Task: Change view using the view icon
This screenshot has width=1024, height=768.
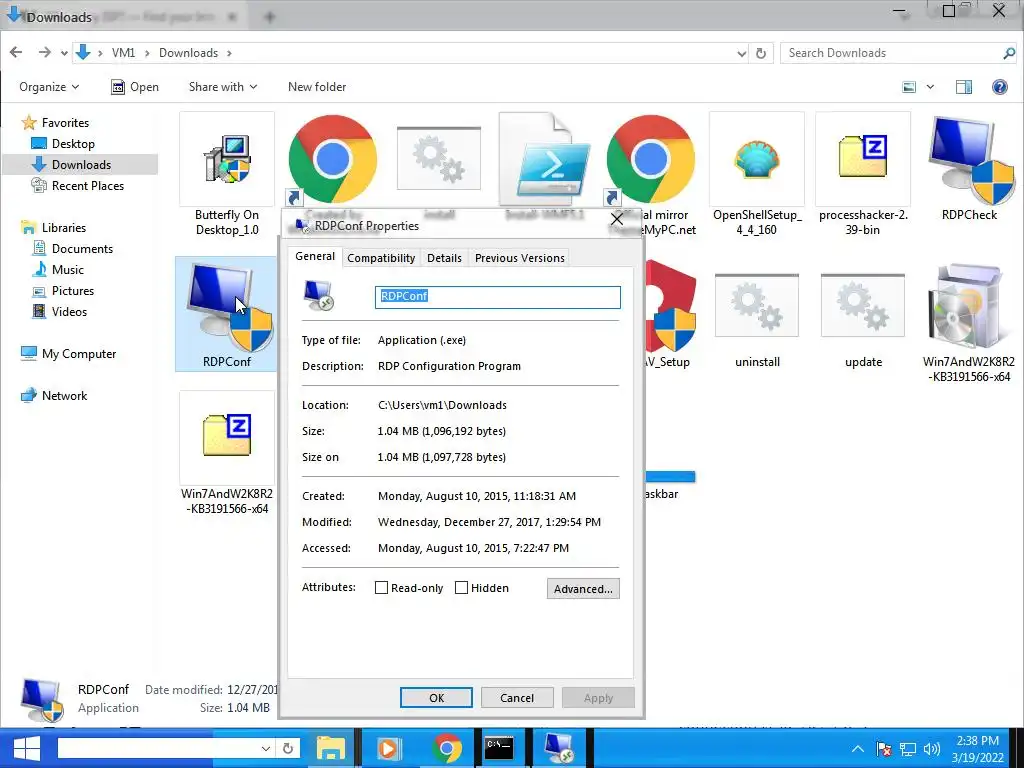Action: click(x=908, y=87)
